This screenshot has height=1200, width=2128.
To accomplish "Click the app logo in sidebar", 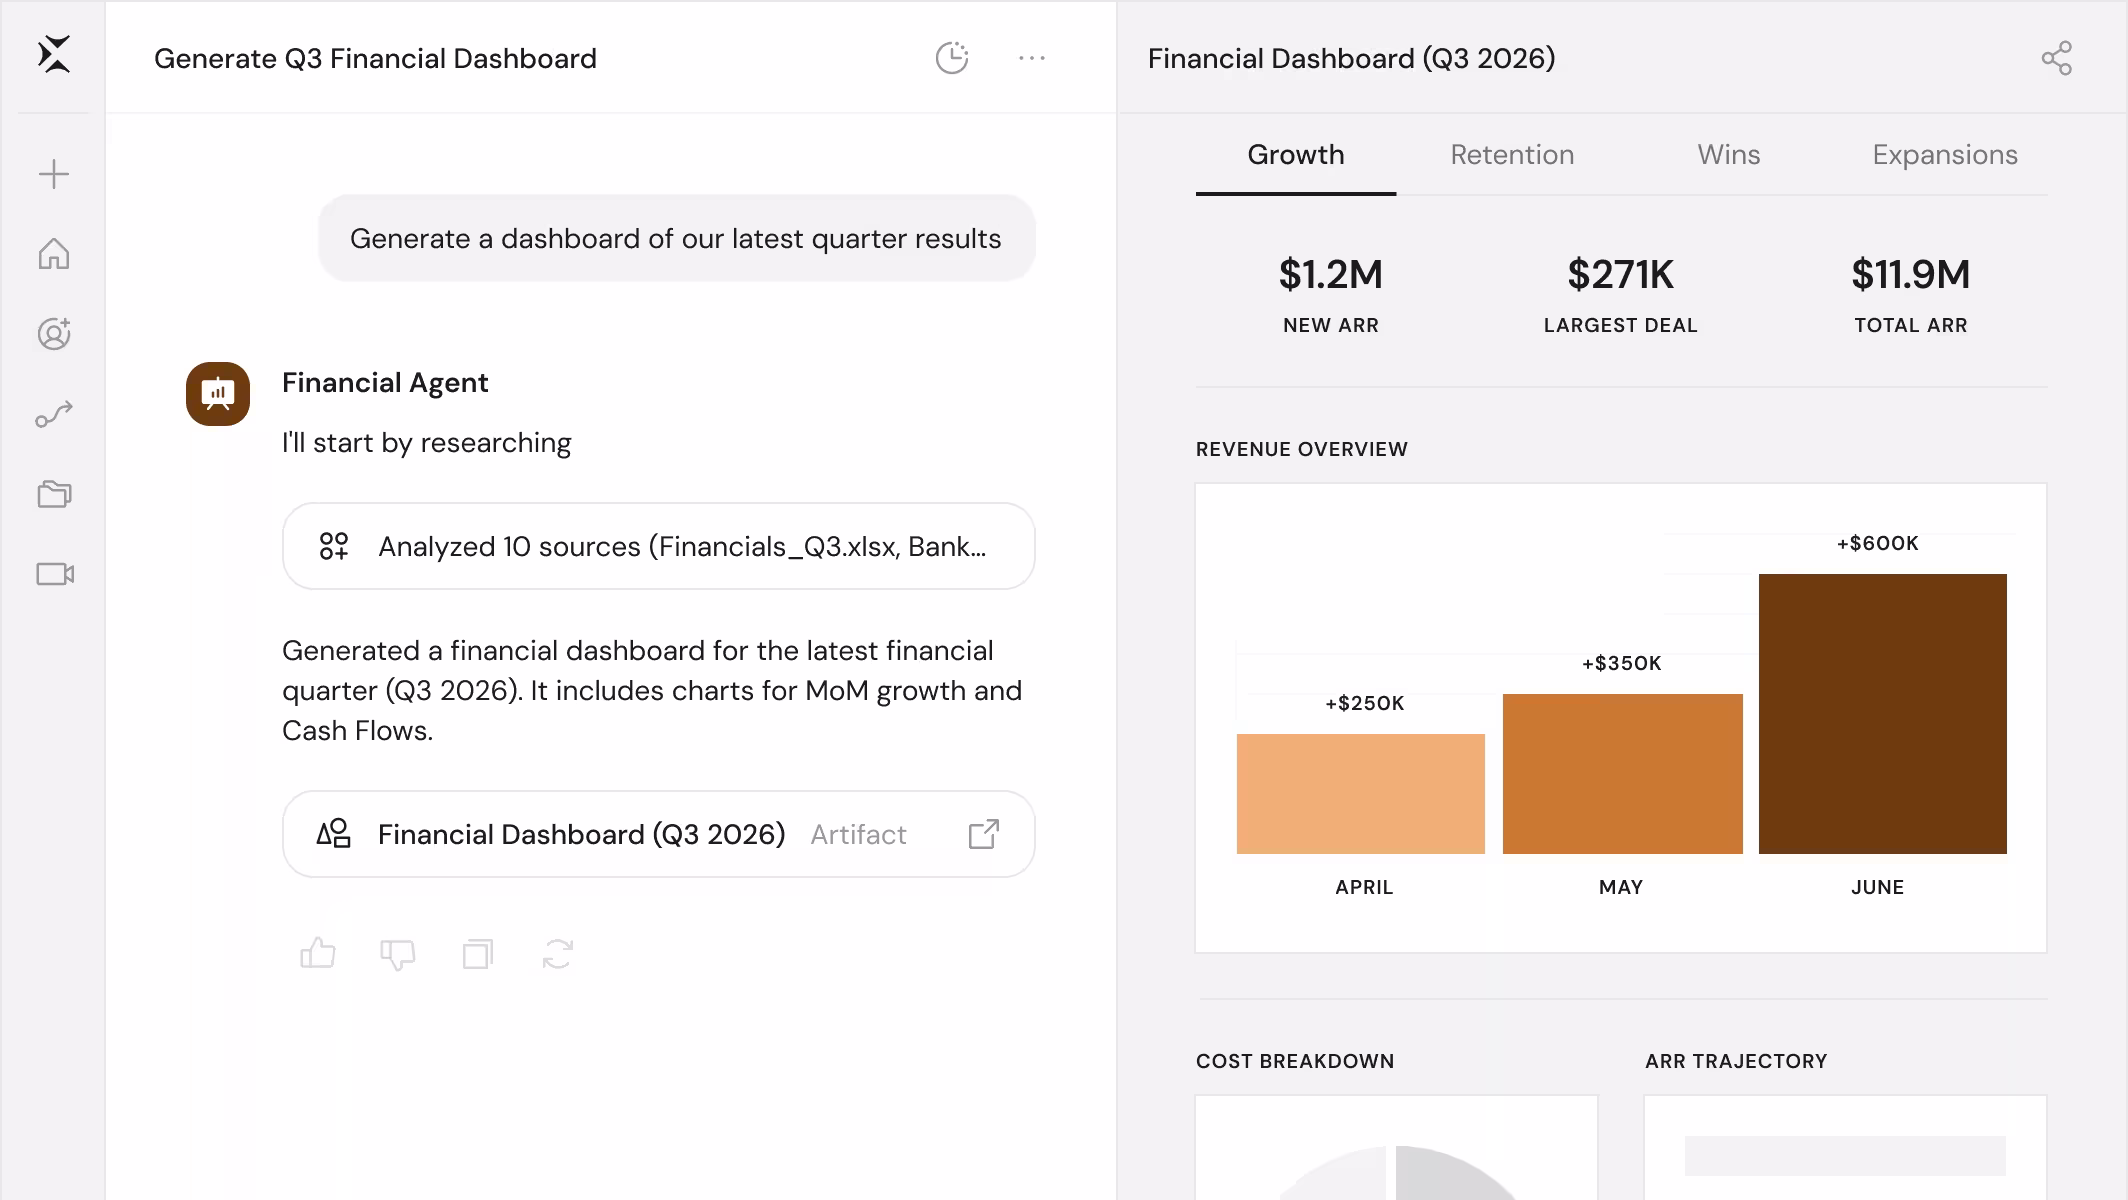I will 54,55.
